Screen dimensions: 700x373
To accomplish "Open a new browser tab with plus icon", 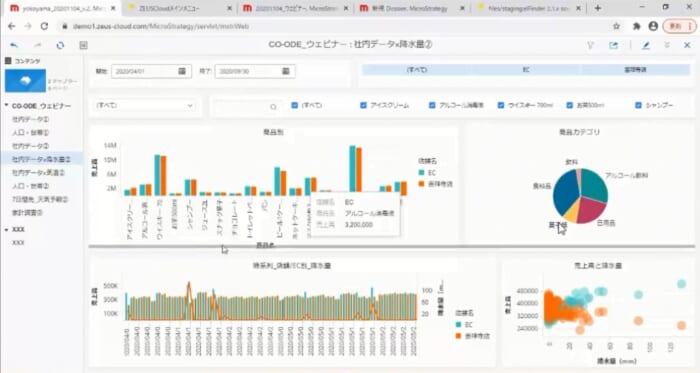I will pyautogui.click(x=598, y=8).
